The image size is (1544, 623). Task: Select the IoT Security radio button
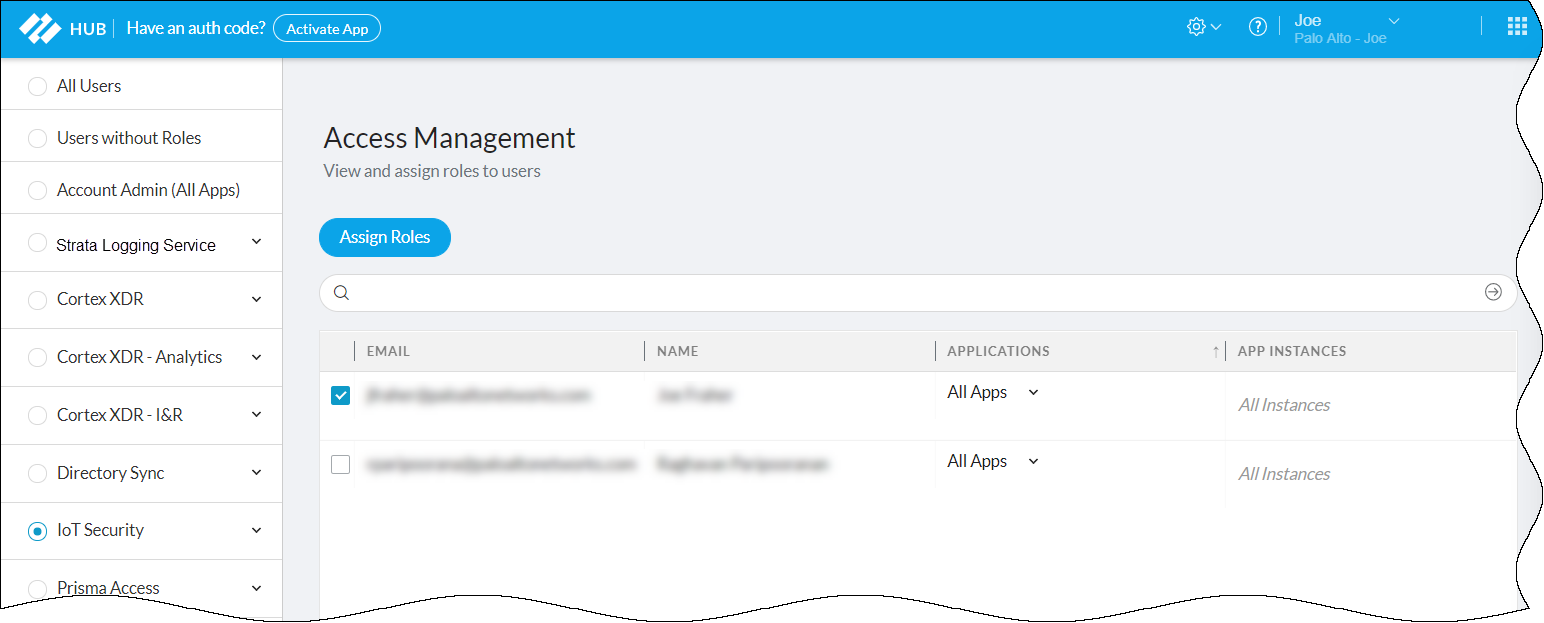(x=37, y=531)
